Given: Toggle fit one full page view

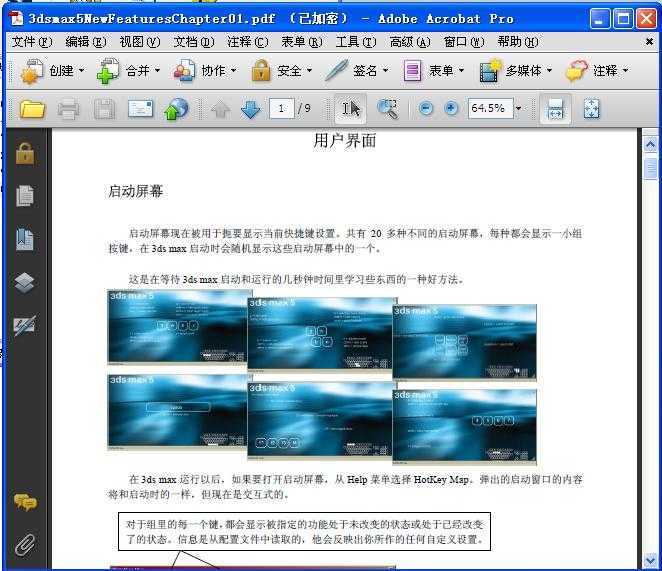Looking at the screenshot, I should coord(591,109).
